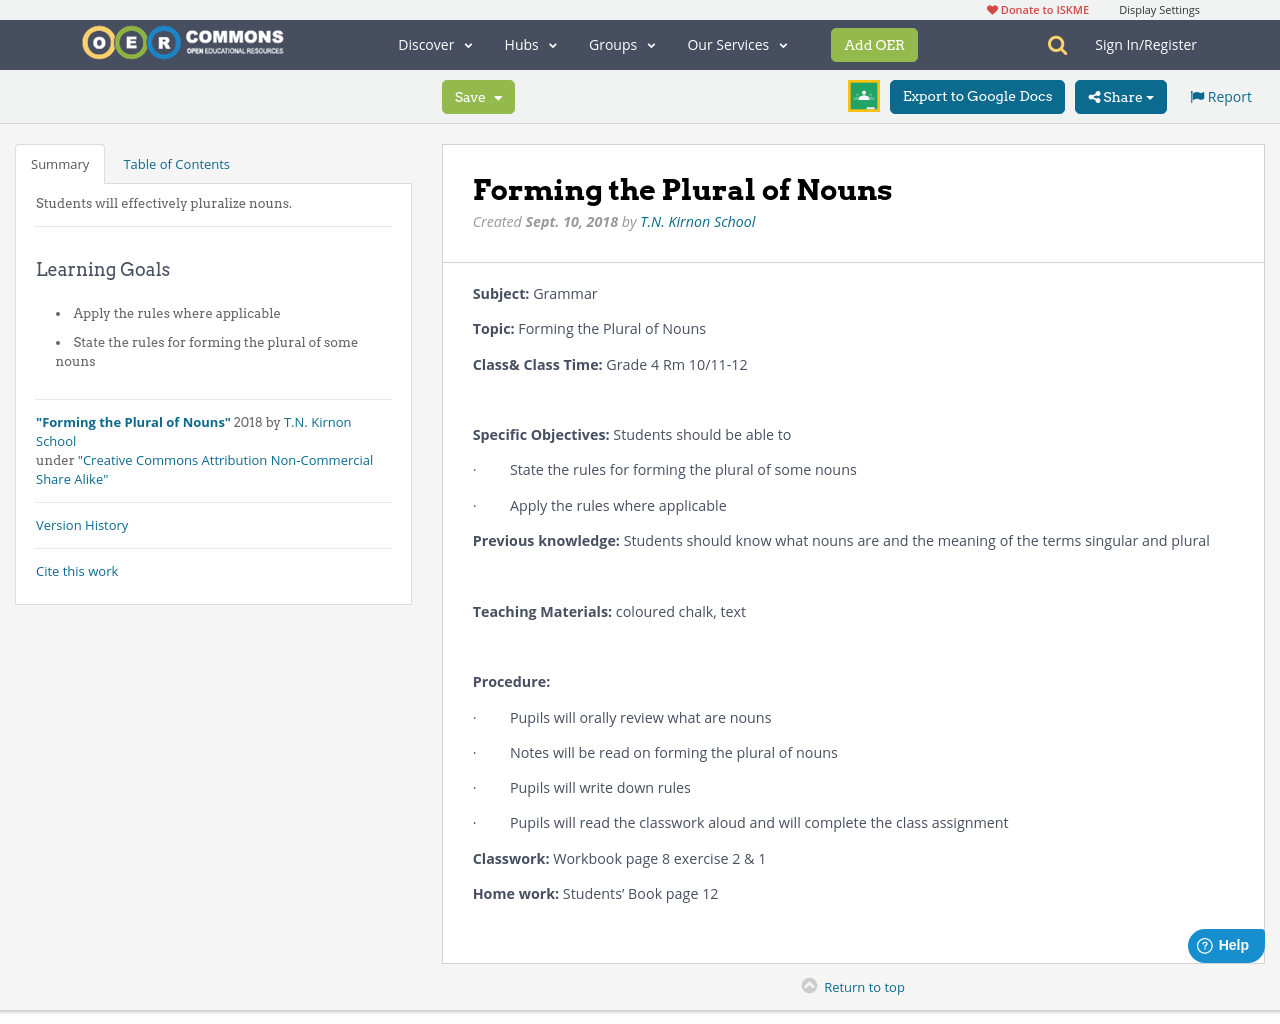Visit the T.N. Kirnon School author page

697,220
